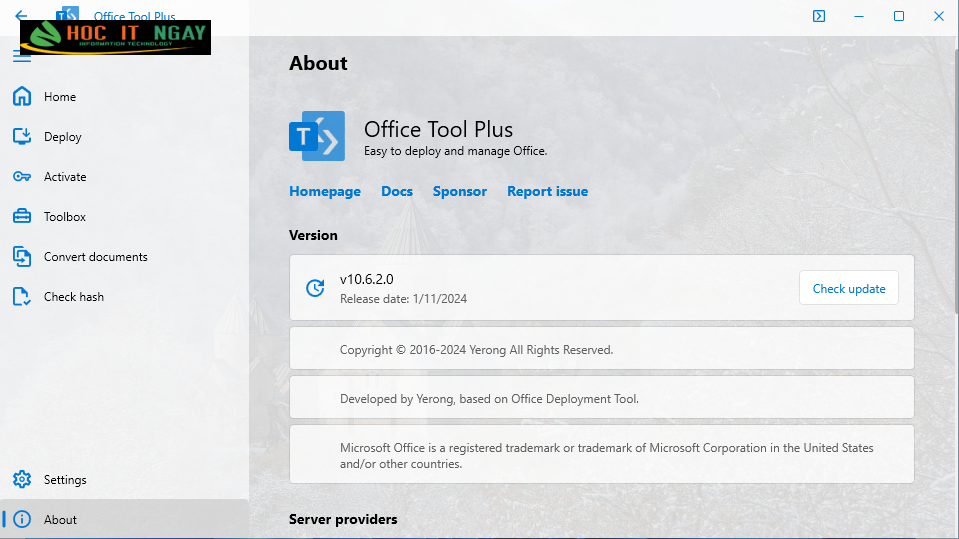Click the vertical scrollbar thumb
This screenshot has width=959, height=539.
click(955, 184)
